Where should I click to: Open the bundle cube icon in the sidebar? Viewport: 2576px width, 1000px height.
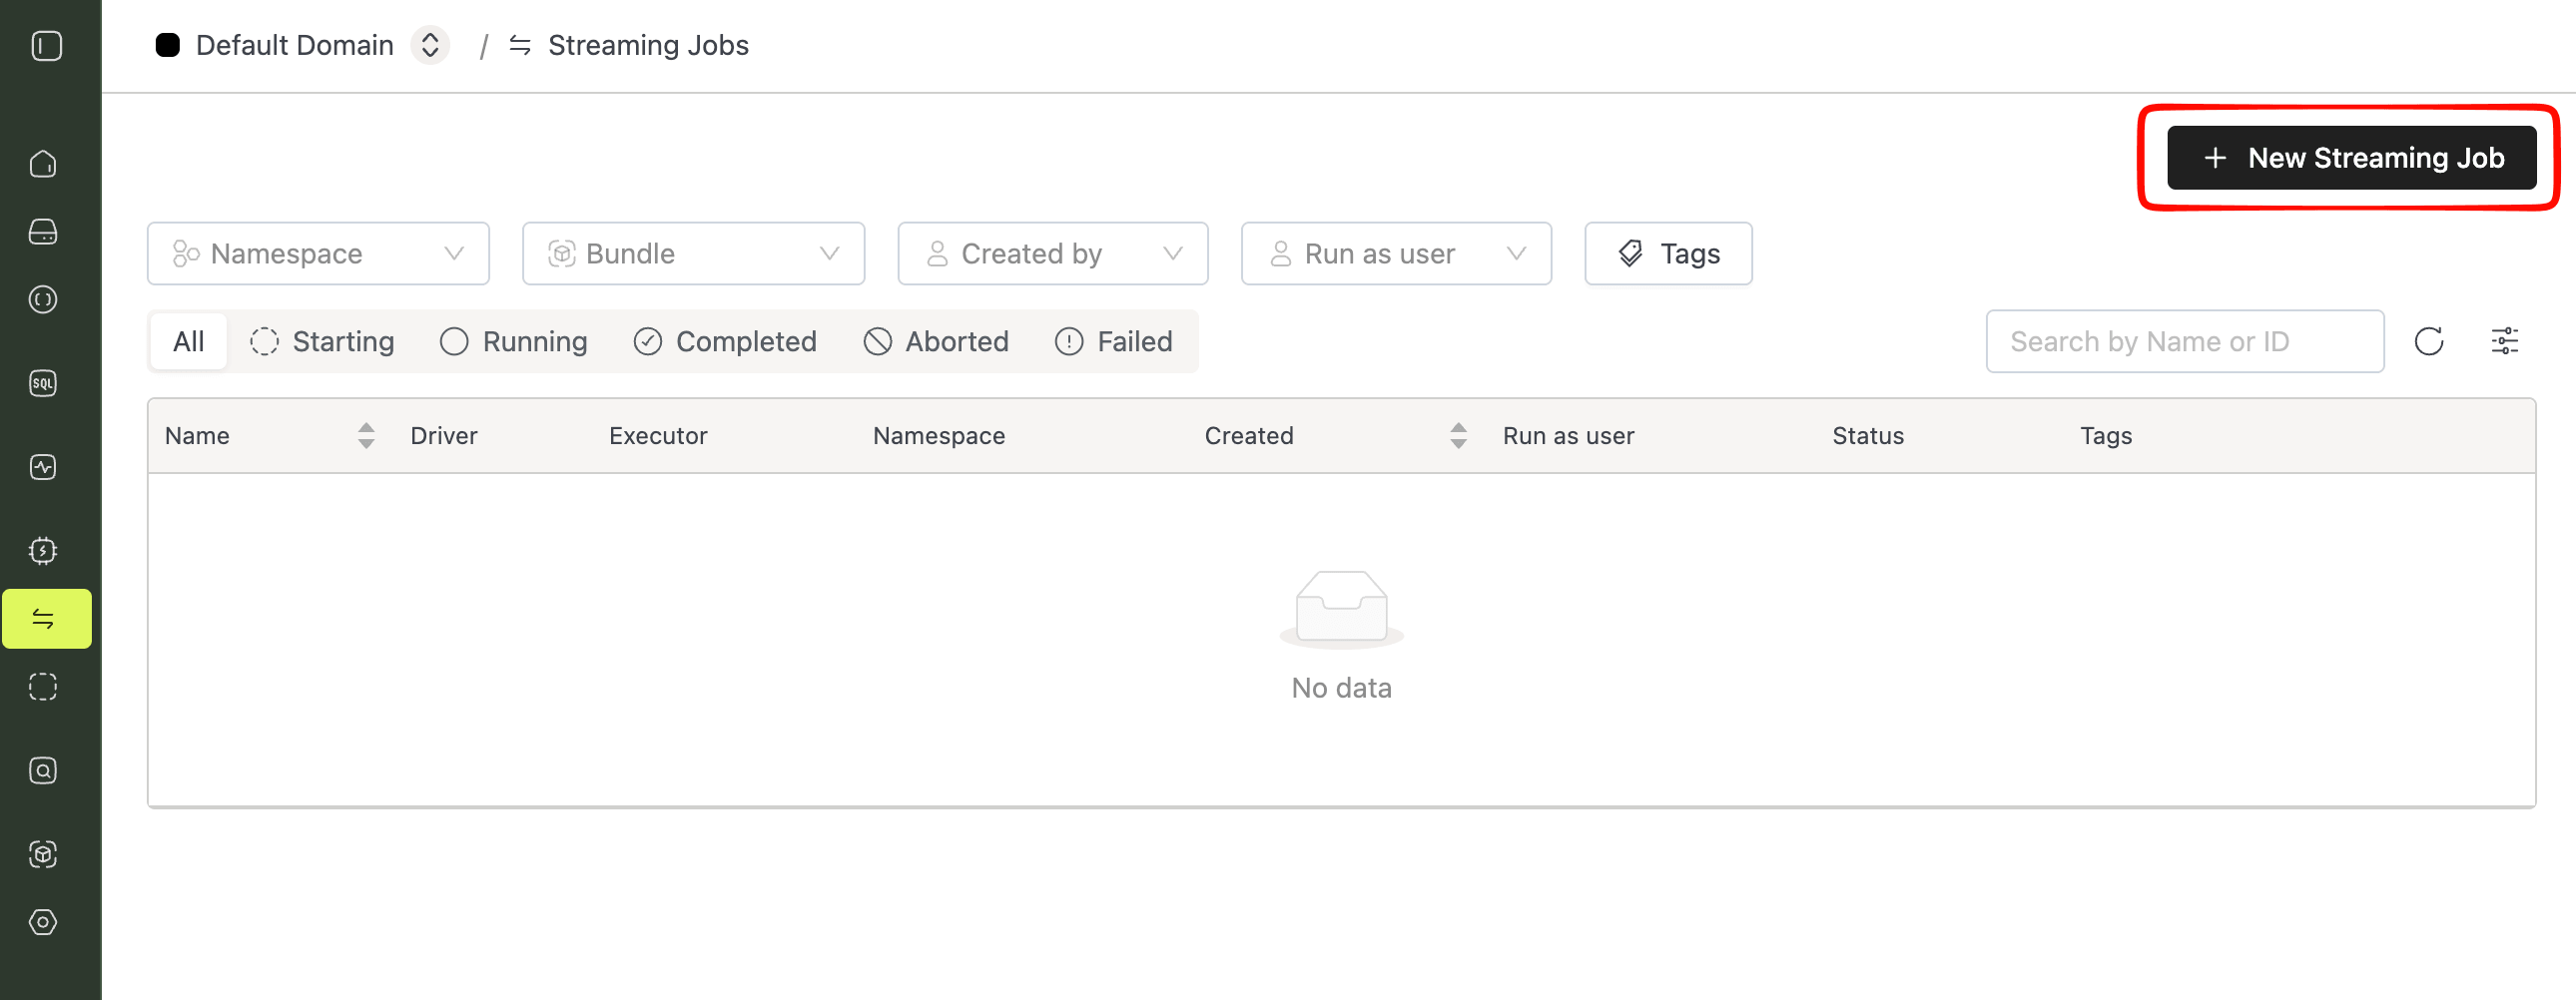[x=43, y=854]
